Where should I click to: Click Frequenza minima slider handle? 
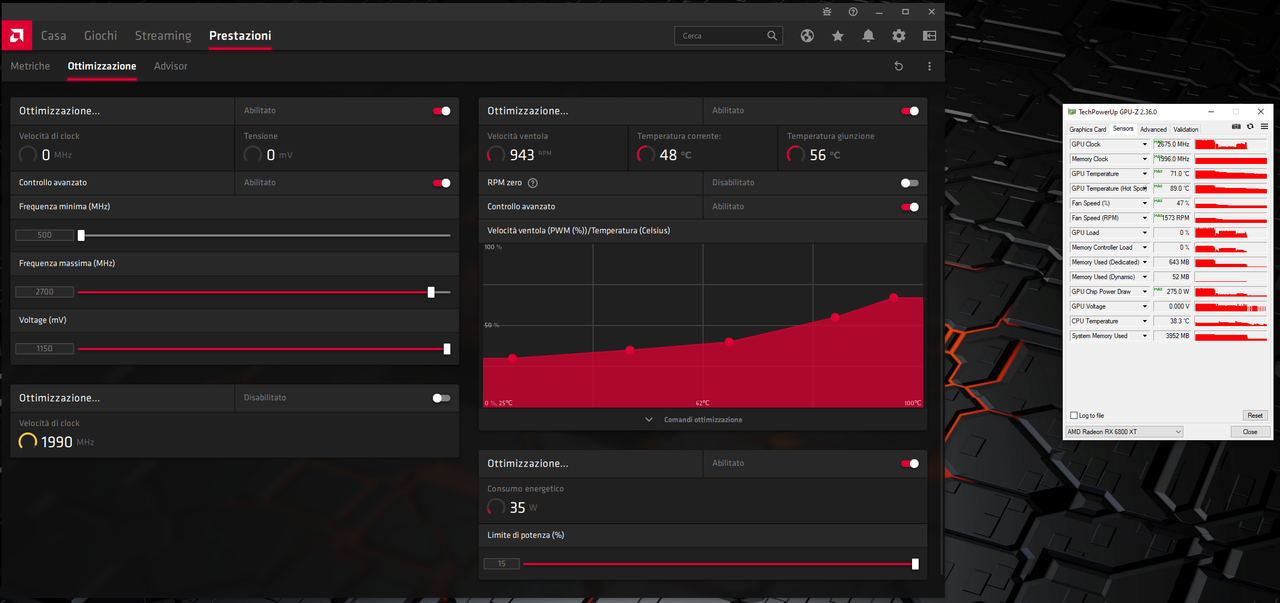coord(81,236)
